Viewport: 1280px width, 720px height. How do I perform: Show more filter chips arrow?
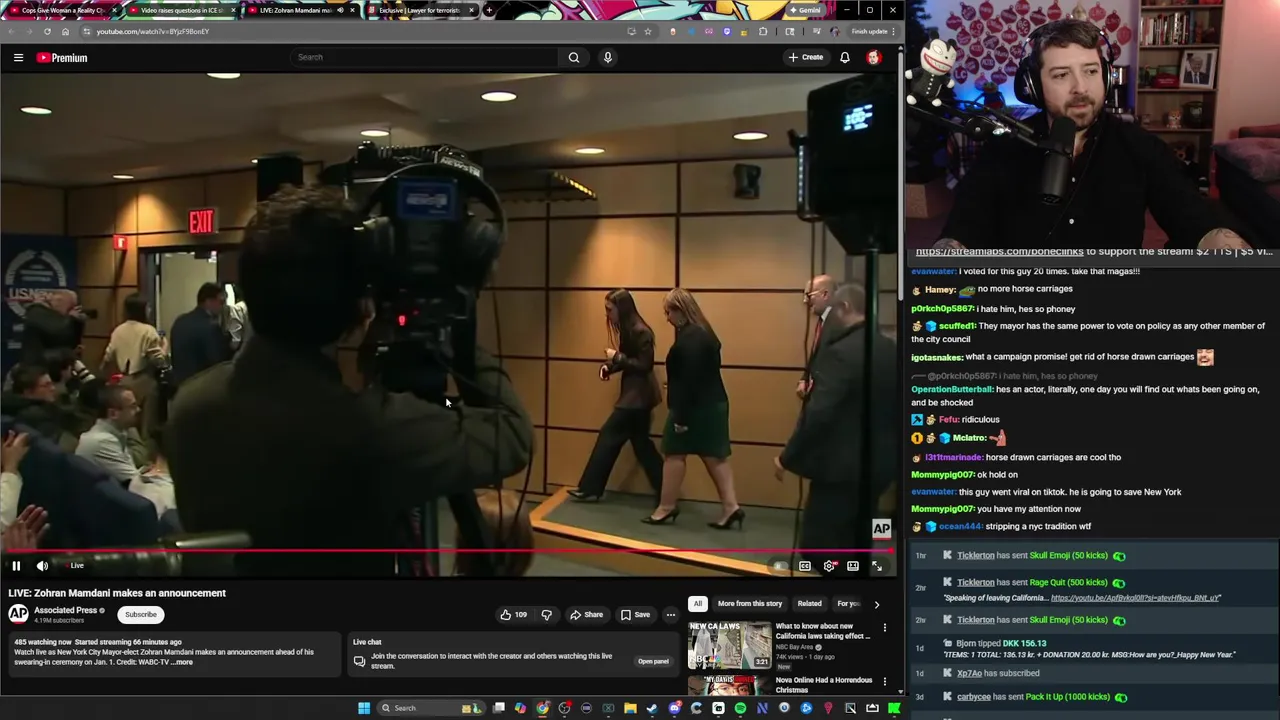(x=877, y=604)
